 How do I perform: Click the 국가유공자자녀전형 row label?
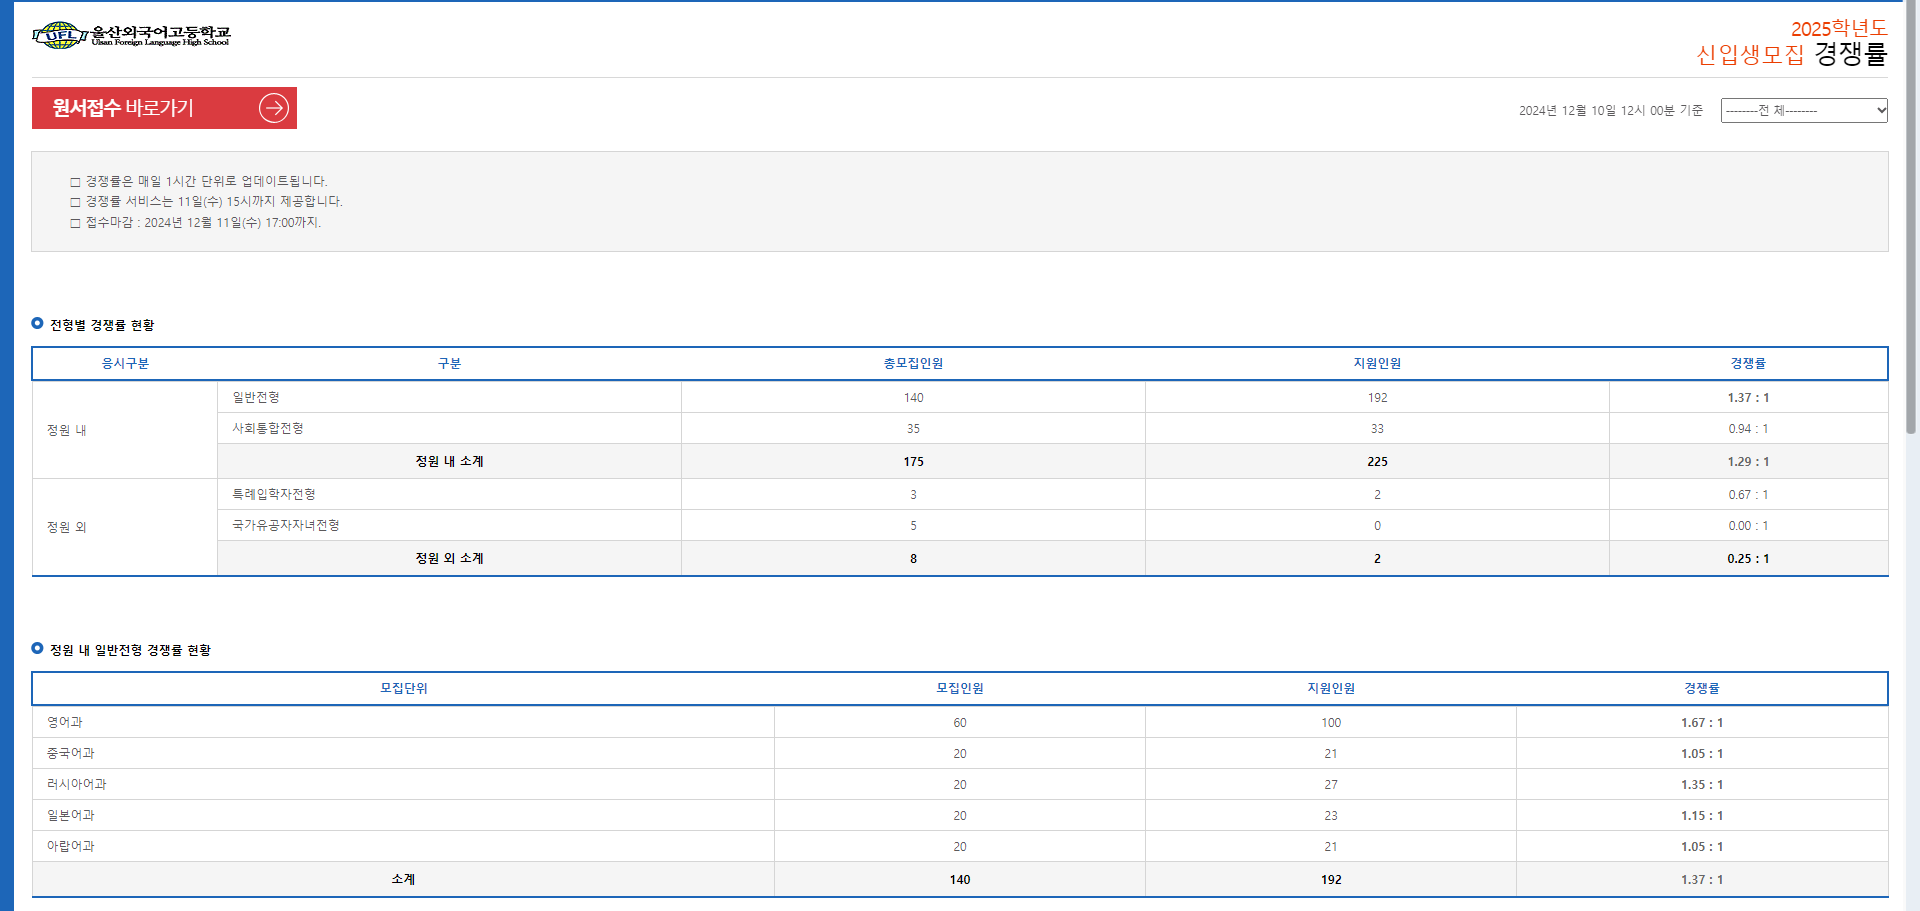click(x=286, y=526)
